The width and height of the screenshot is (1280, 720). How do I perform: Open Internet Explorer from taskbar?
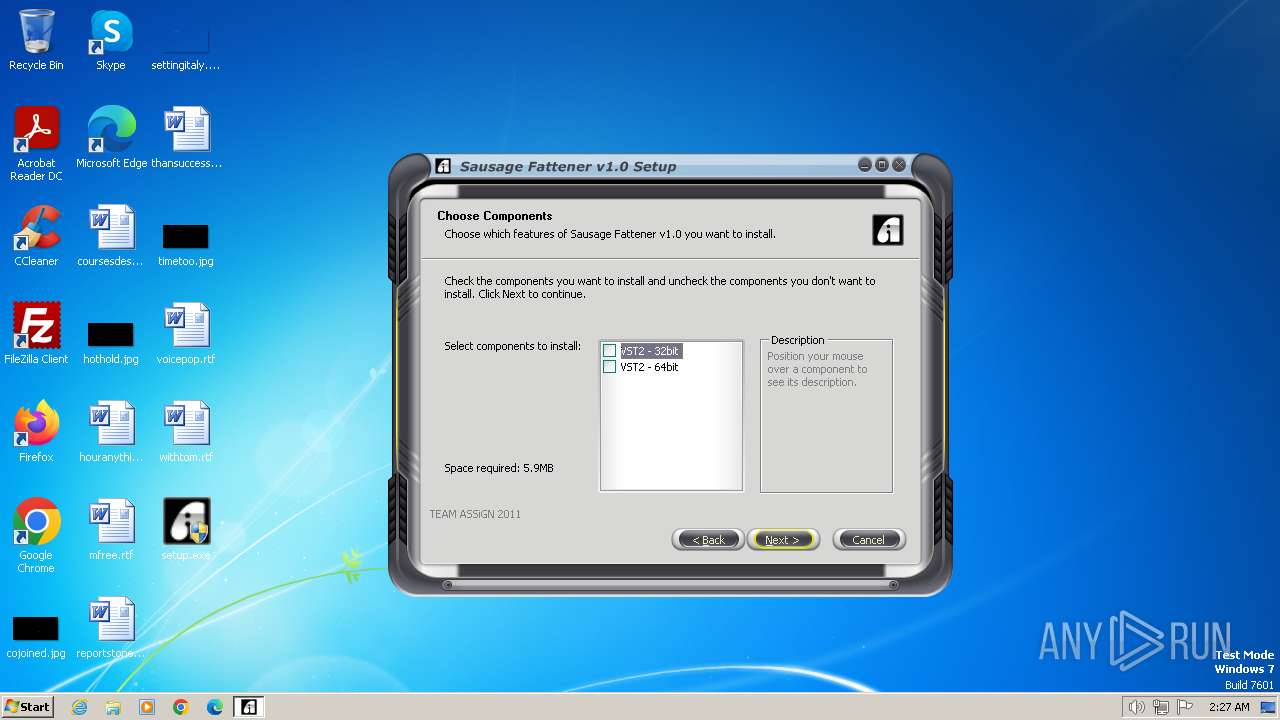79,707
